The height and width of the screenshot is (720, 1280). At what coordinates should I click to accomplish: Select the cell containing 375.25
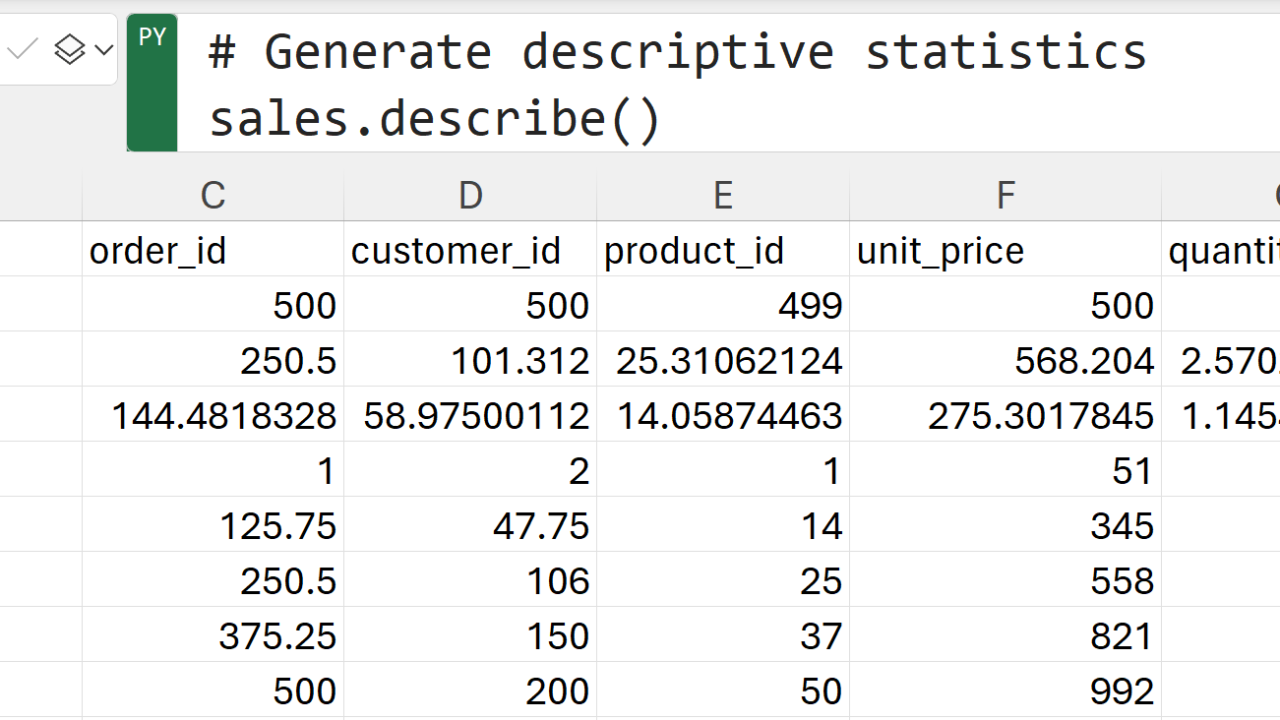(212, 635)
